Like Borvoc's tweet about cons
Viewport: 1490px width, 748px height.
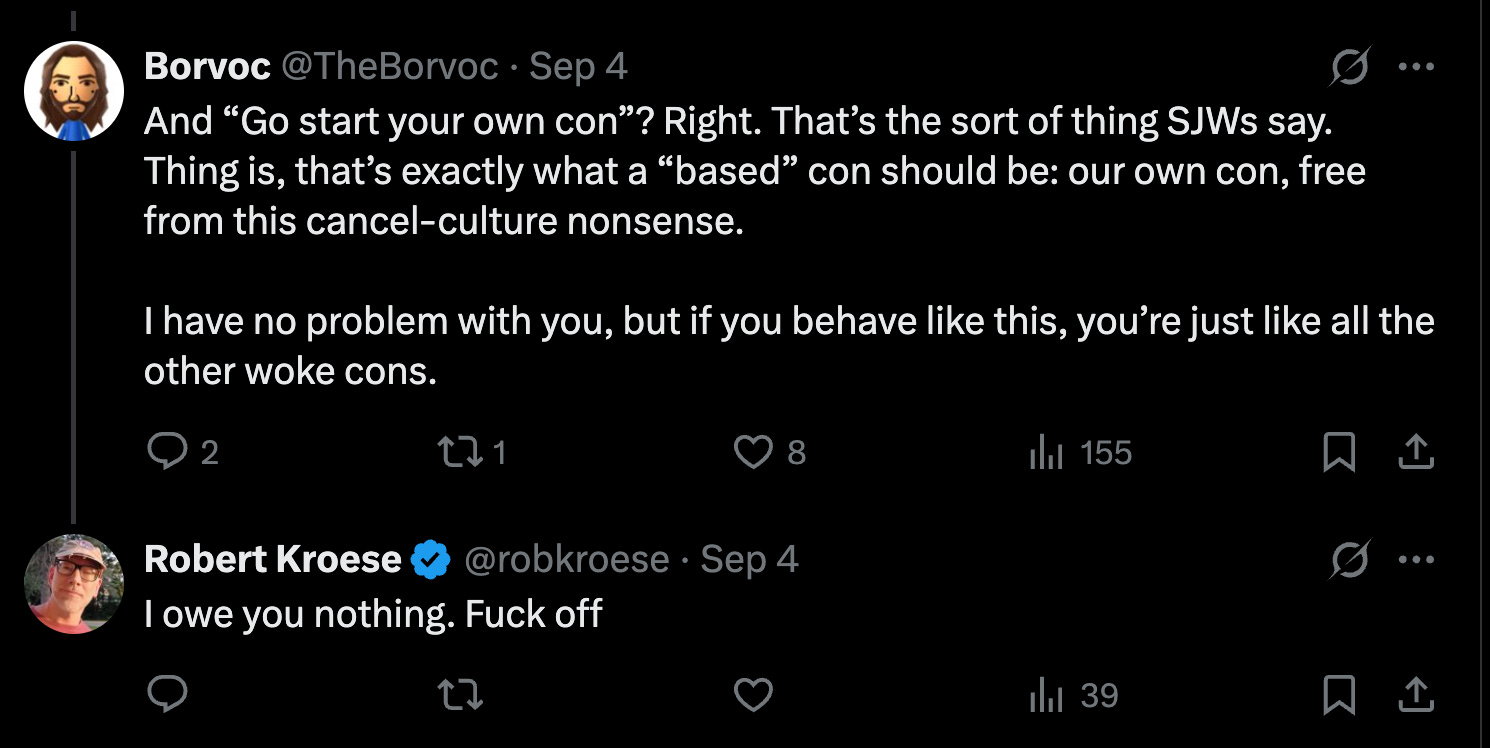[752, 454]
